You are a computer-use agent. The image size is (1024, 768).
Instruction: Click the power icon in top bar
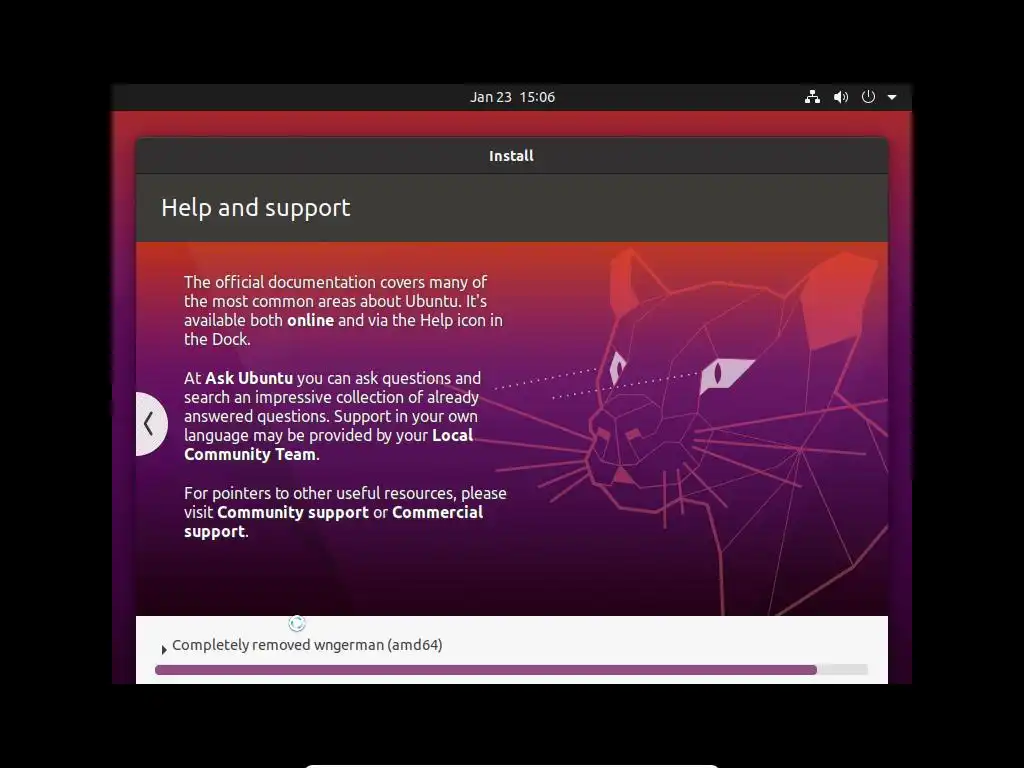(868, 97)
